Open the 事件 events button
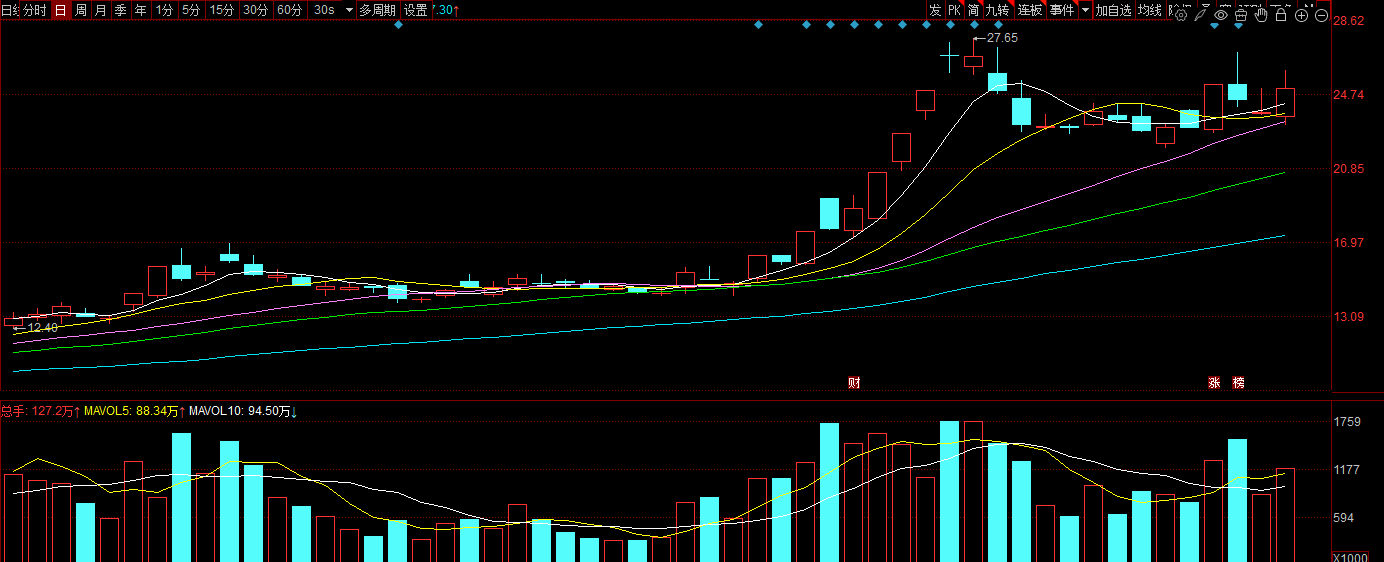The height and width of the screenshot is (562, 1384). tap(1062, 10)
